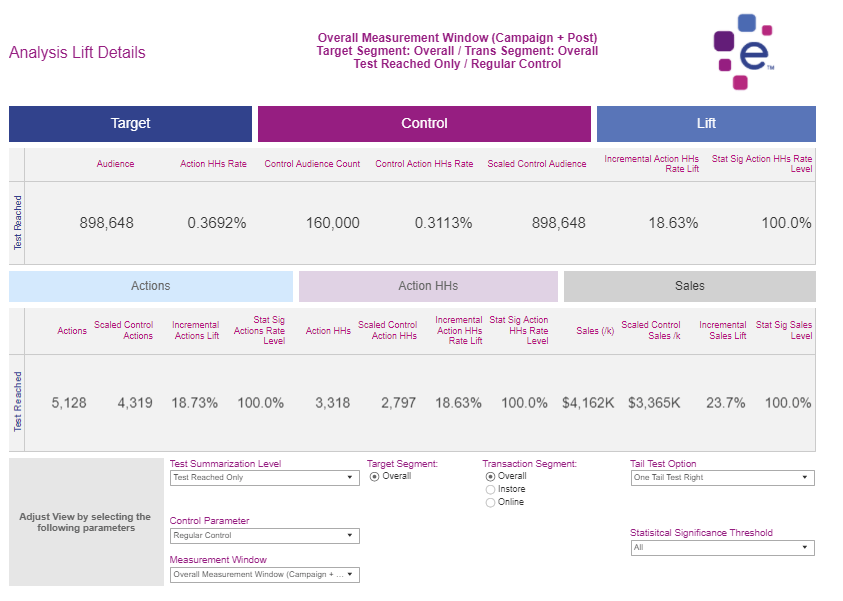Viewport: 843px width, 601px height.
Task: Click the Target section header
Action: pyautogui.click(x=130, y=124)
